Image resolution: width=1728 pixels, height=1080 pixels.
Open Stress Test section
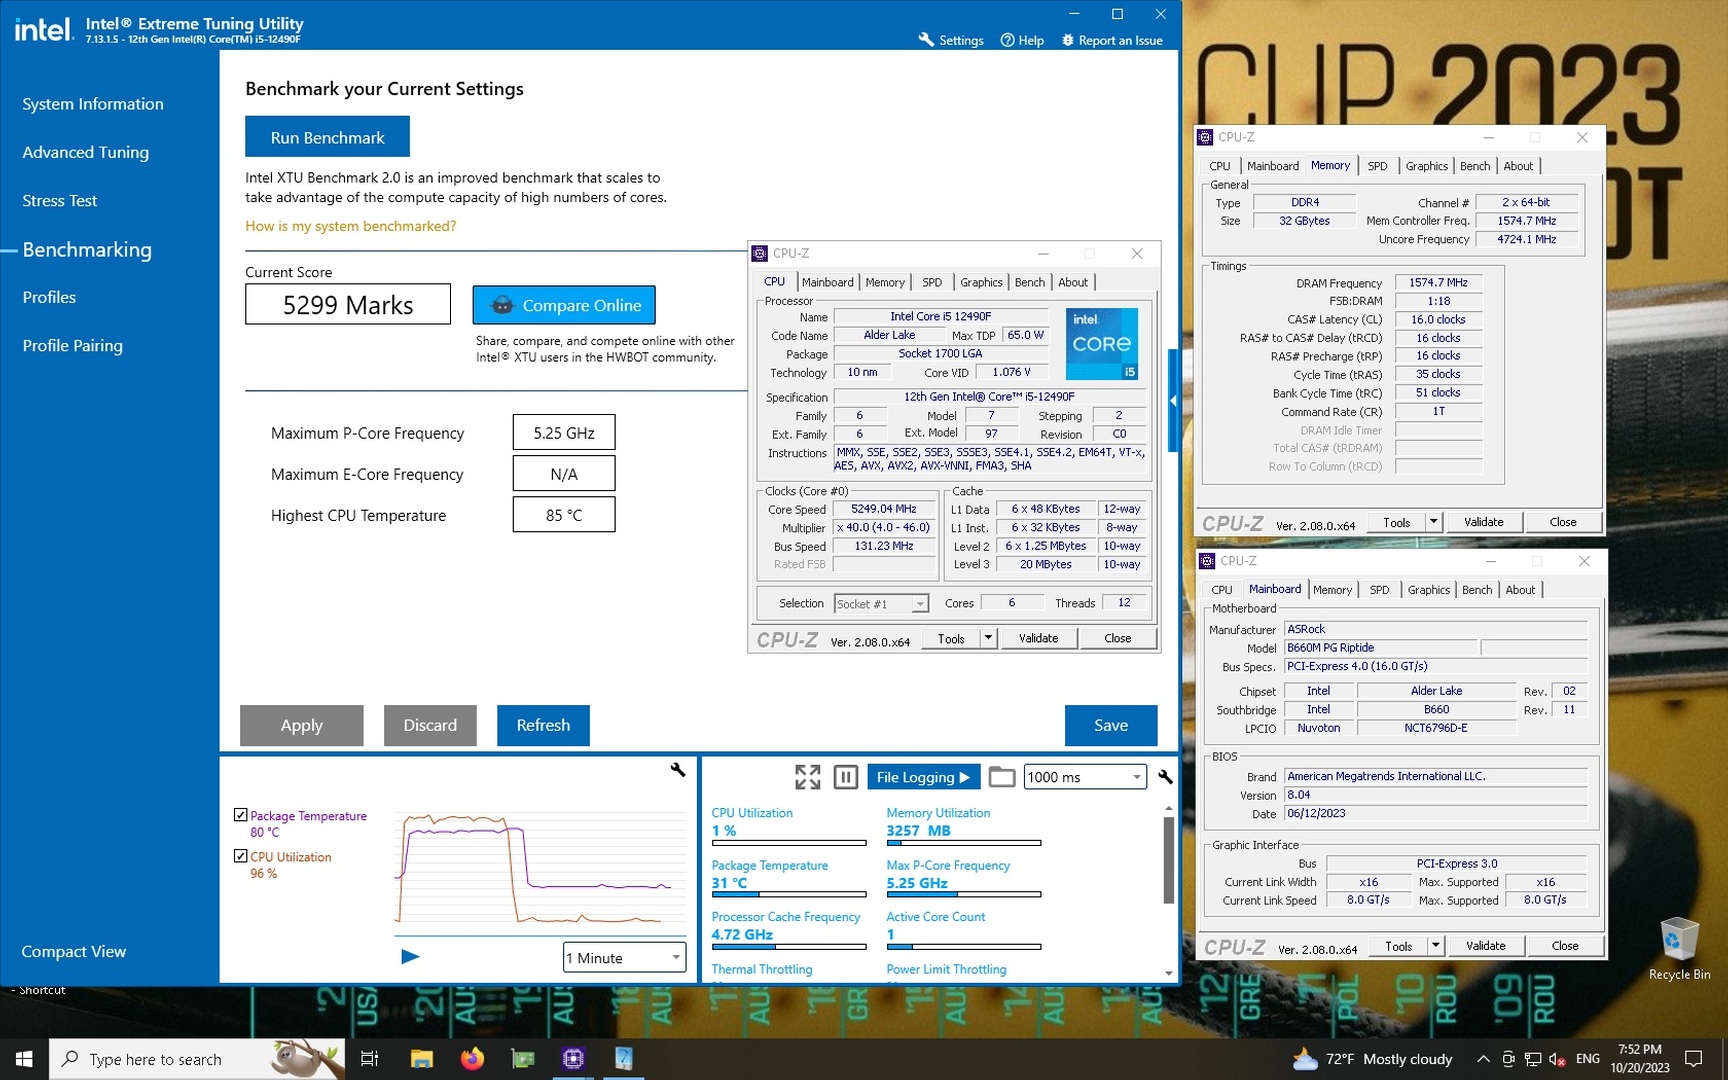(x=60, y=201)
